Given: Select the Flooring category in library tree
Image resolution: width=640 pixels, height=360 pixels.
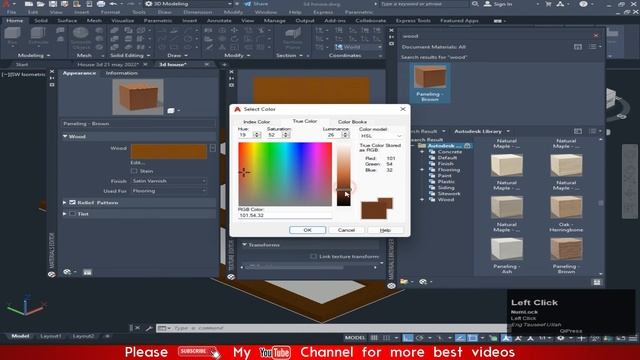Looking at the screenshot, I should tap(449, 170).
